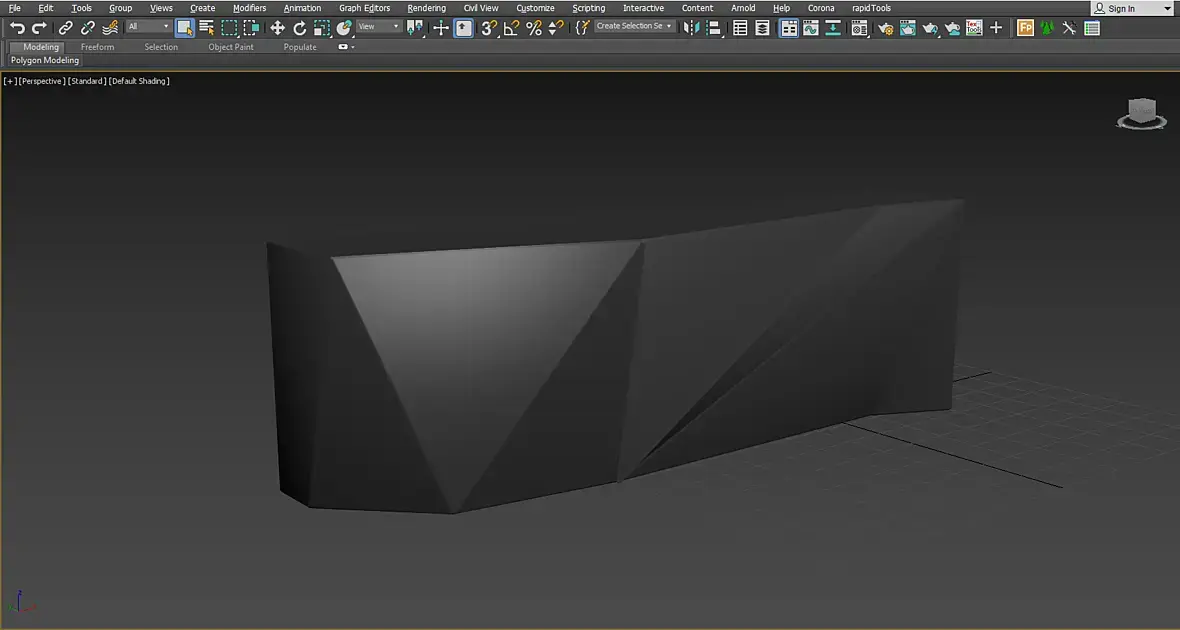Open the Curve Editor
This screenshot has height=630, width=1180.
pyautogui.click(x=811, y=28)
